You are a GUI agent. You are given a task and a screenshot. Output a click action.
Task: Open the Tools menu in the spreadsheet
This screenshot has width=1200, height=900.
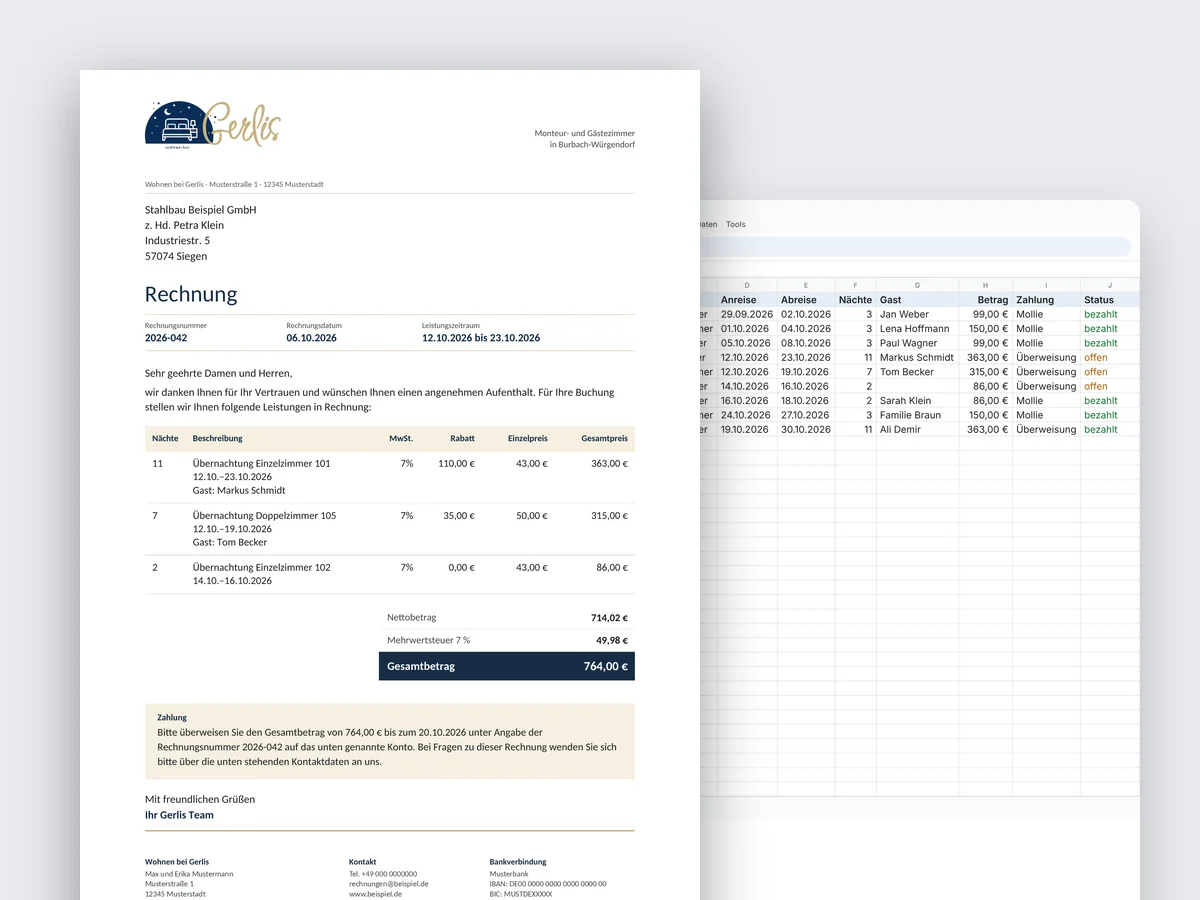736,224
